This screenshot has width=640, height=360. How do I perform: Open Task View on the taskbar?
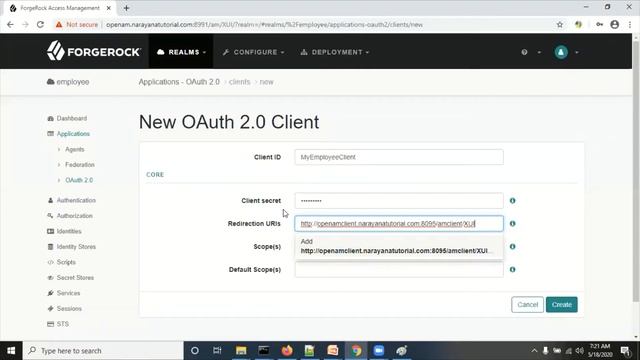point(217,351)
